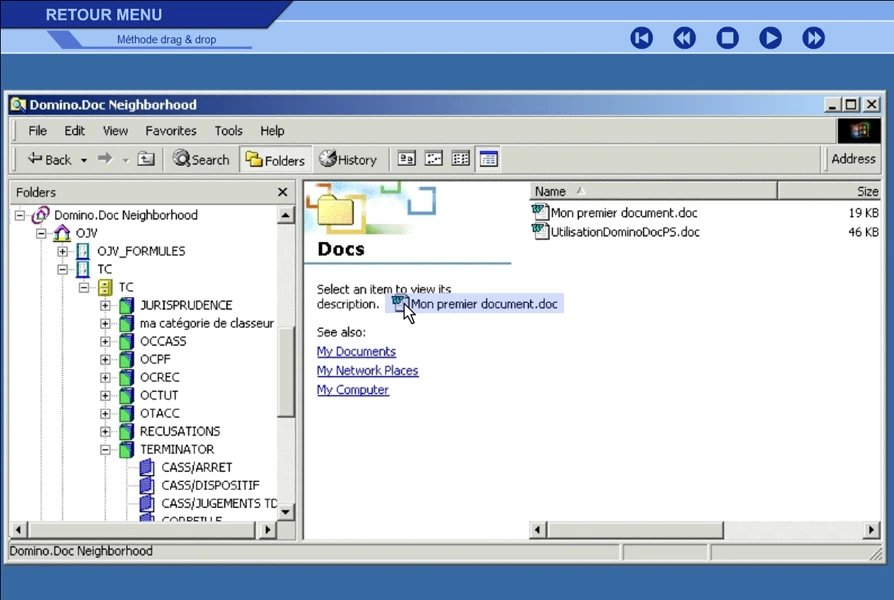Switch to list view icon
Screen dimensions: 894x600
tap(461, 159)
